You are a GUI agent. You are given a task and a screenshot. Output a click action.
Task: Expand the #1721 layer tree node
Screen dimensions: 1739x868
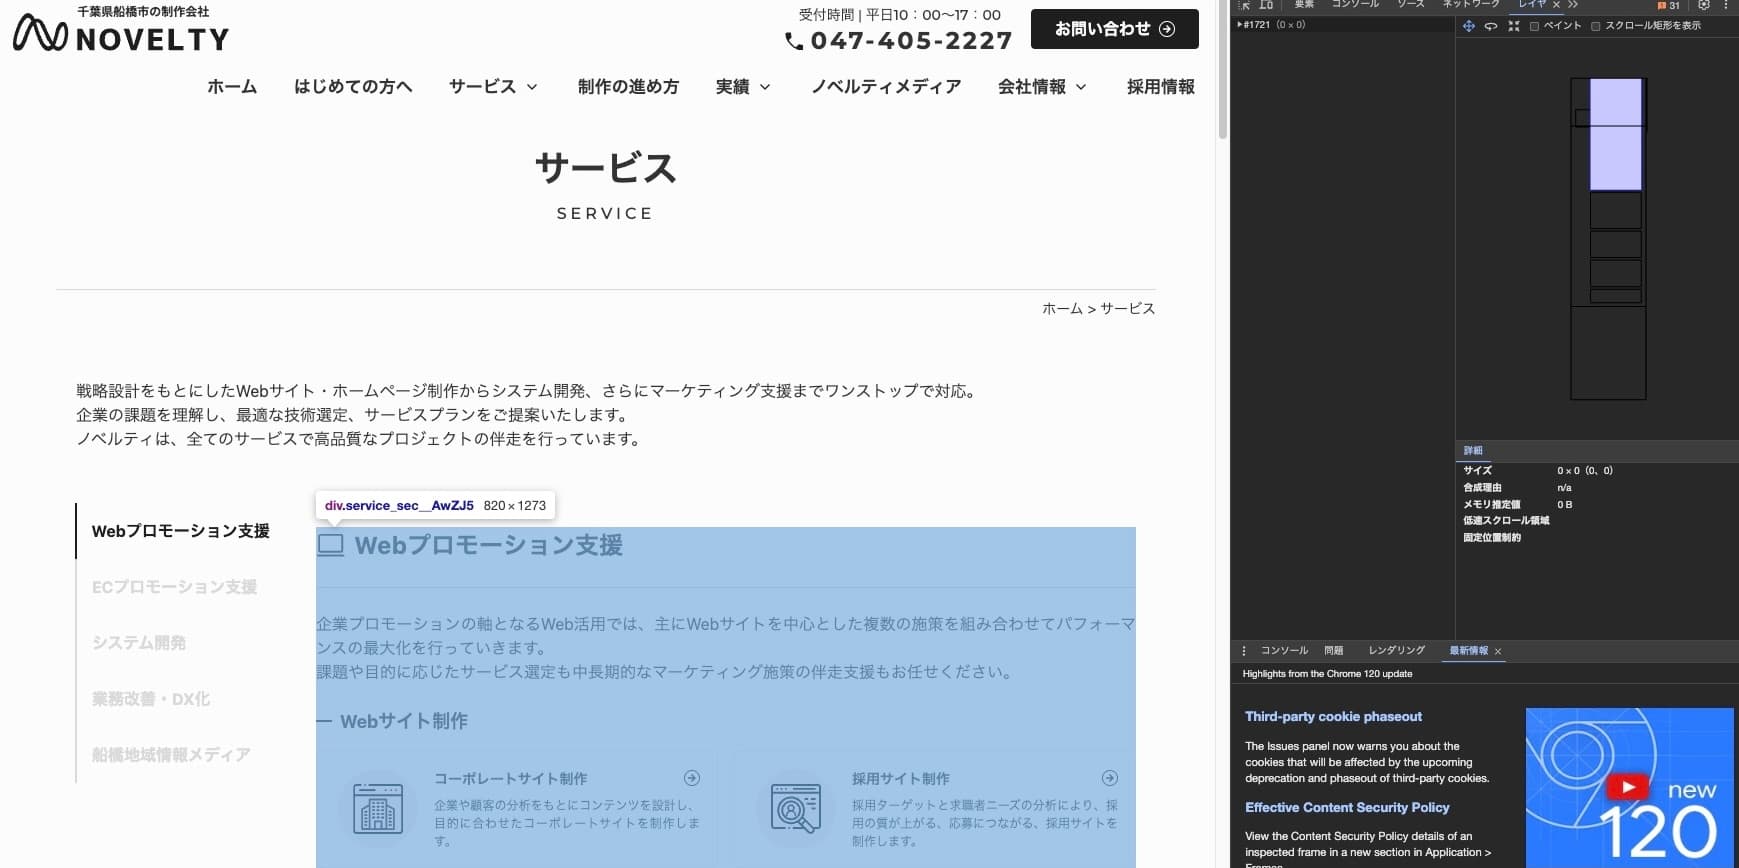1240,25
